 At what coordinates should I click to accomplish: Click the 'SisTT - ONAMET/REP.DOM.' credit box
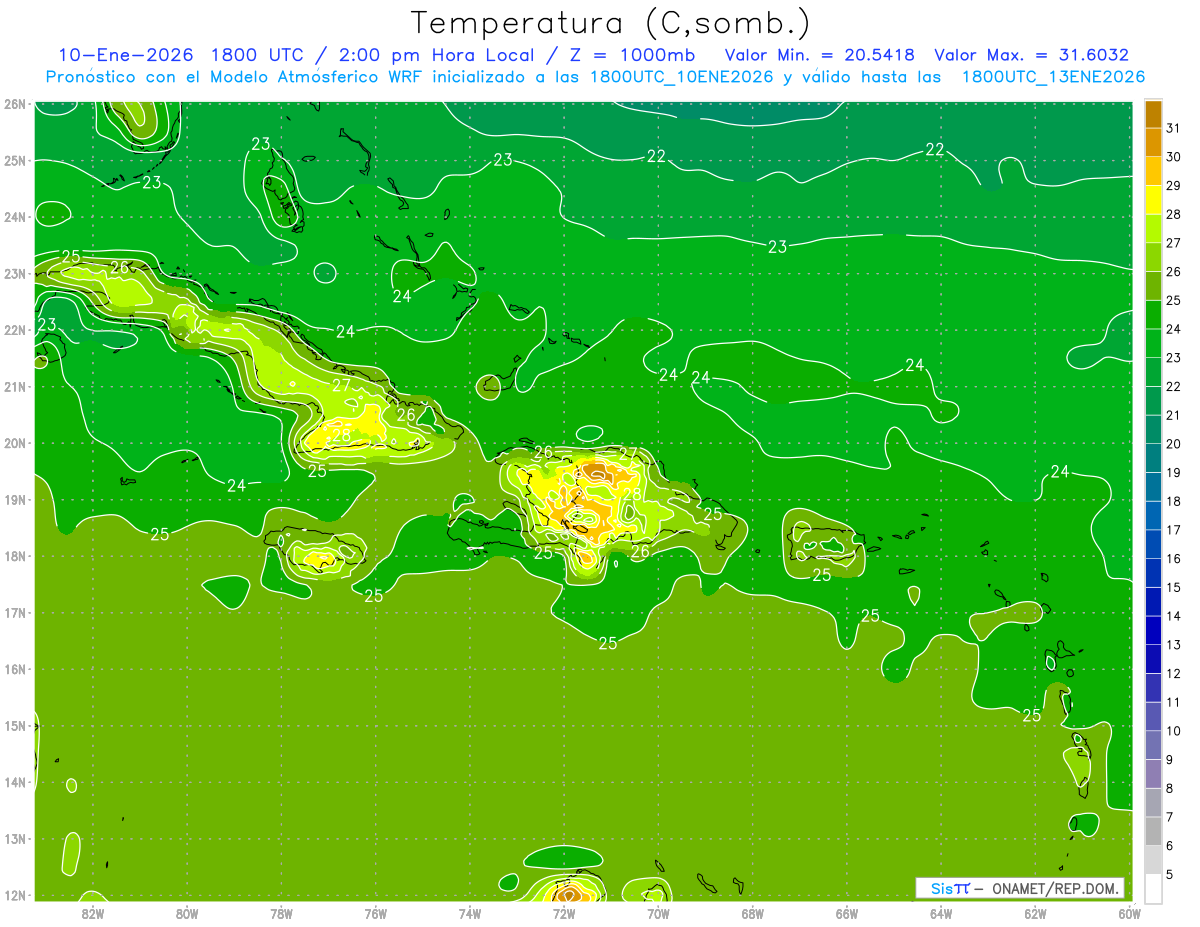(1019, 888)
